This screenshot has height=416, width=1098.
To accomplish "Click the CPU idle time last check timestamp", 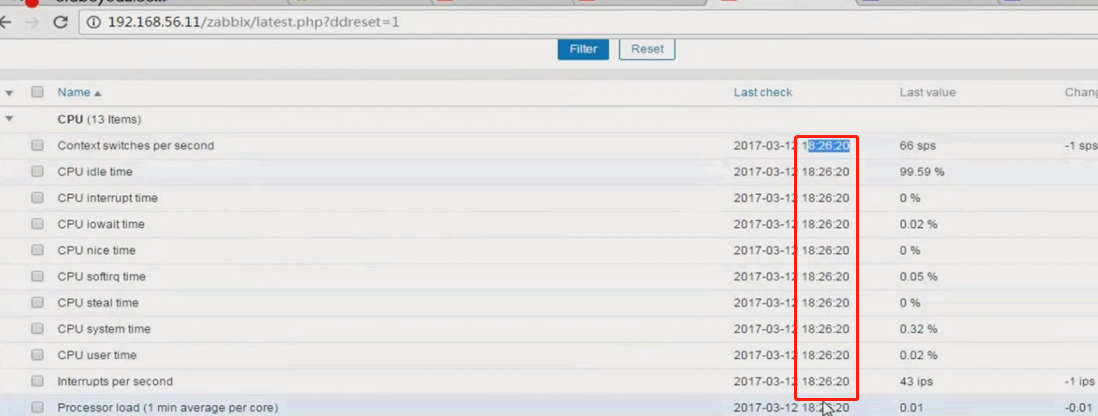I will (791, 172).
